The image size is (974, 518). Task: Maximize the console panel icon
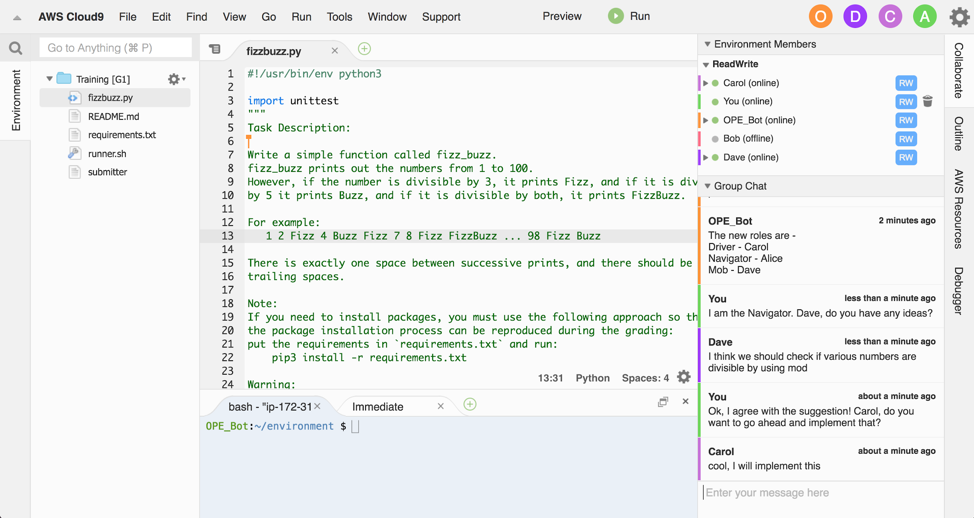pyautogui.click(x=663, y=402)
